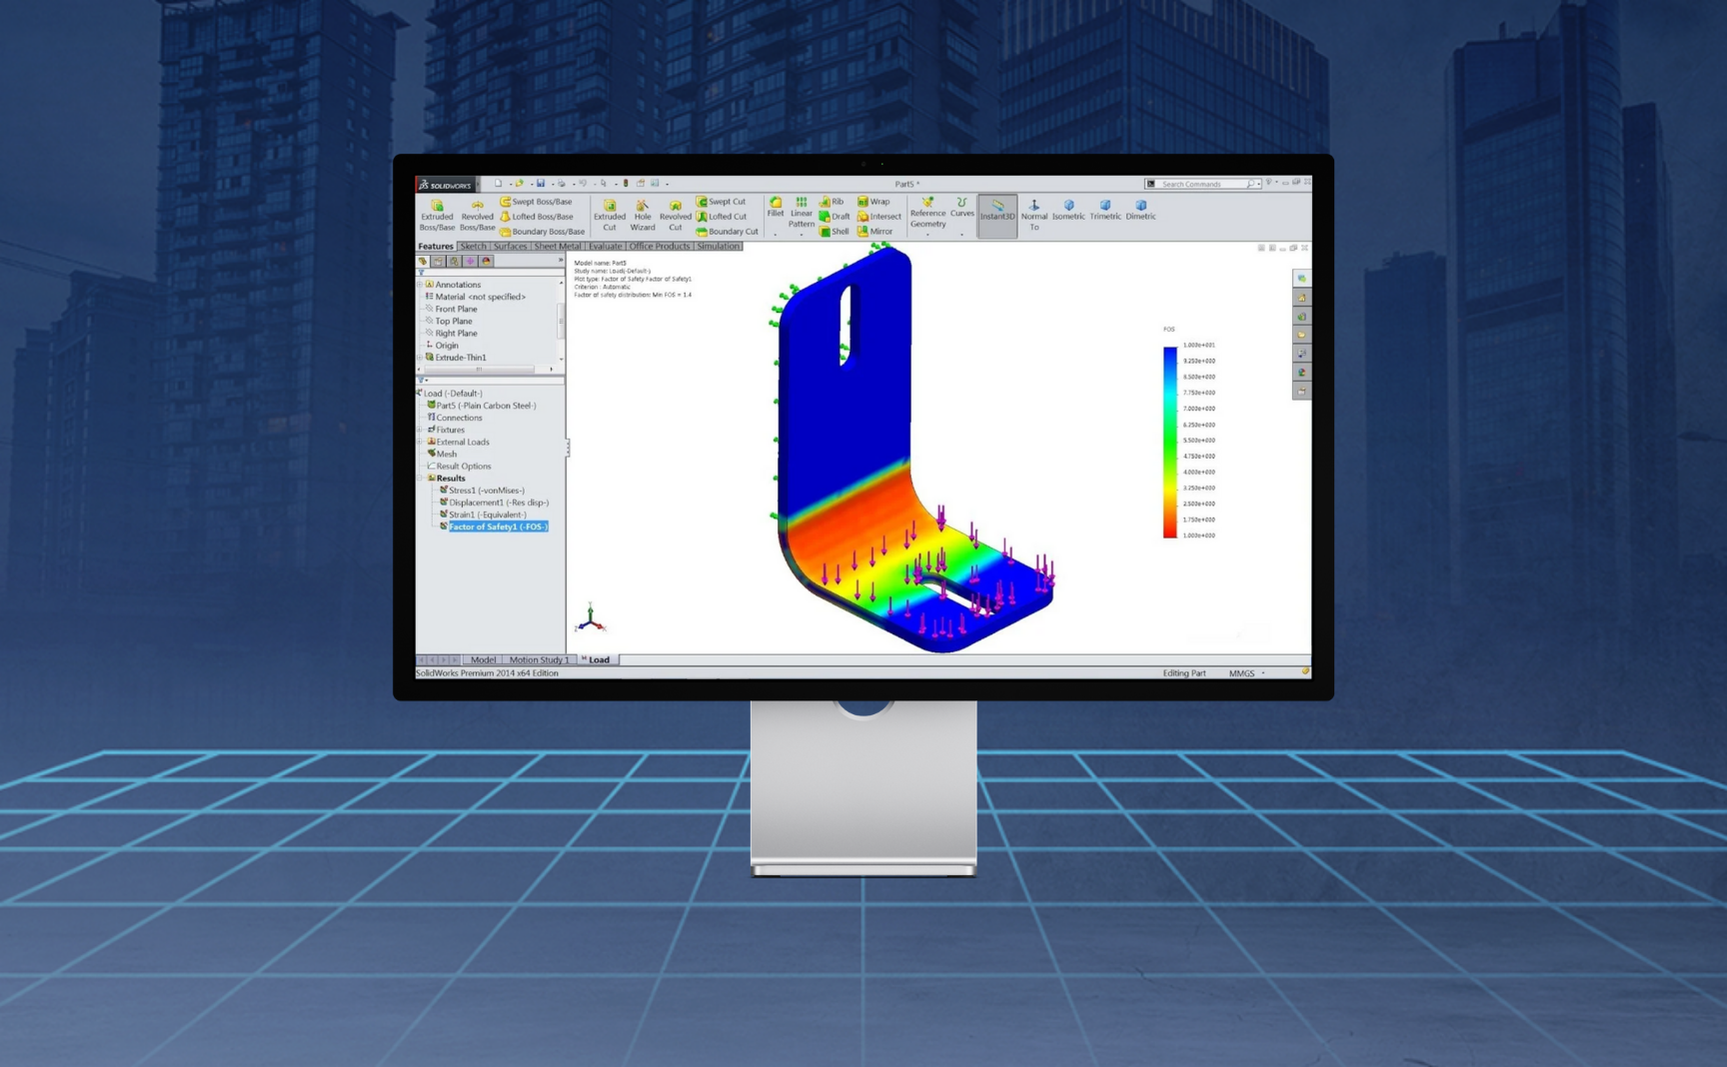Select the Draft tool
1727x1067 pixels.
point(834,216)
